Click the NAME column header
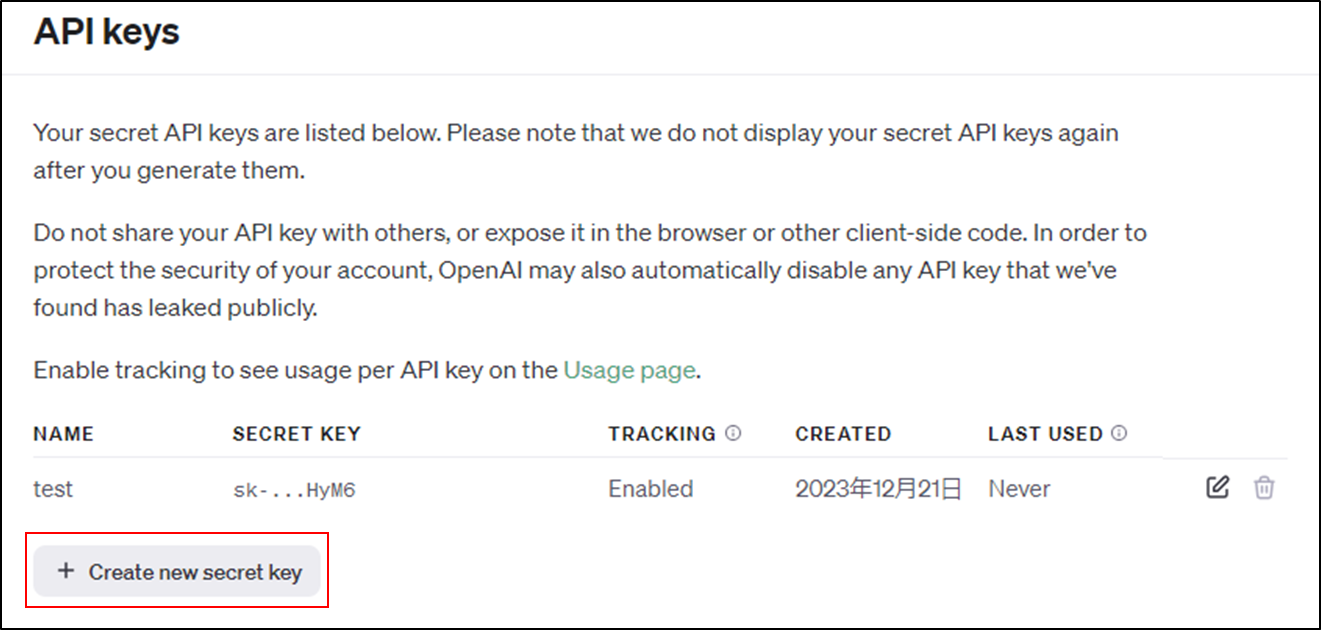 point(63,434)
